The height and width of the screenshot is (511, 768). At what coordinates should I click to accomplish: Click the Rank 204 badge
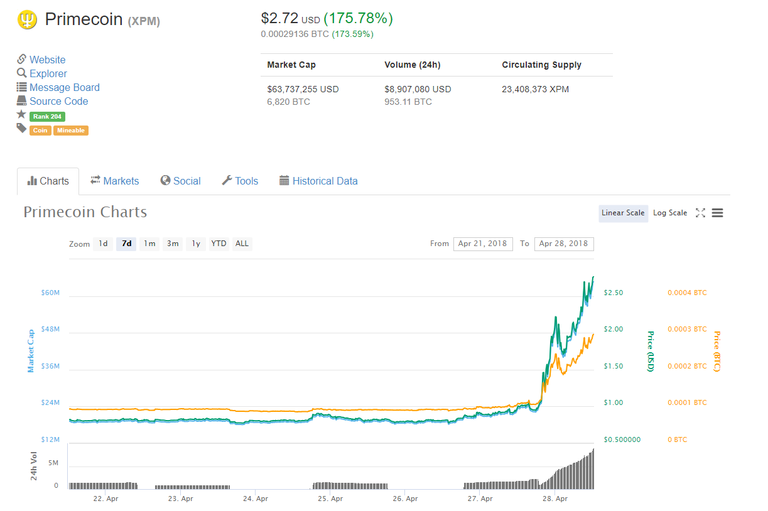pyautogui.click(x=47, y=117)
